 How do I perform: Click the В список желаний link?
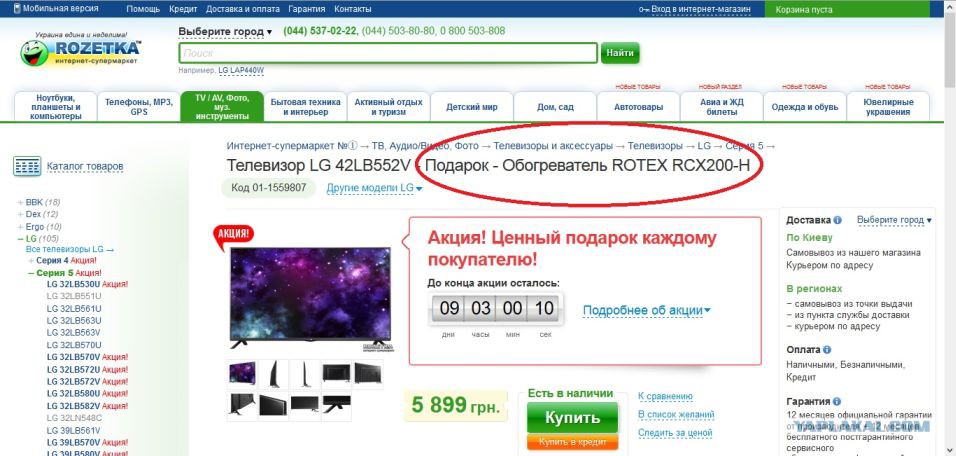click(x=676, y=415)
